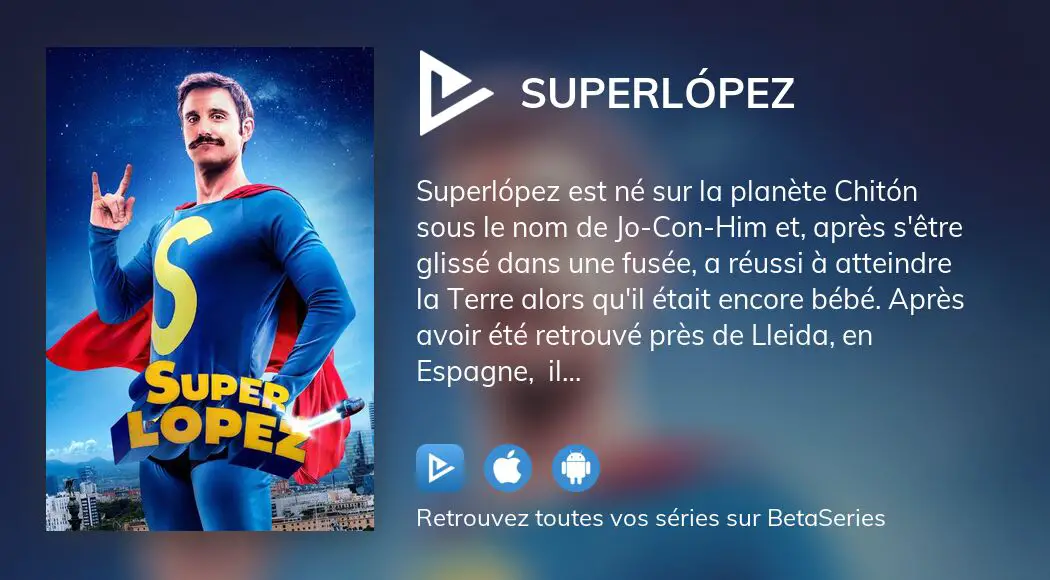
Task: Select the word Chitón in the synopsis
Action: 875,192
